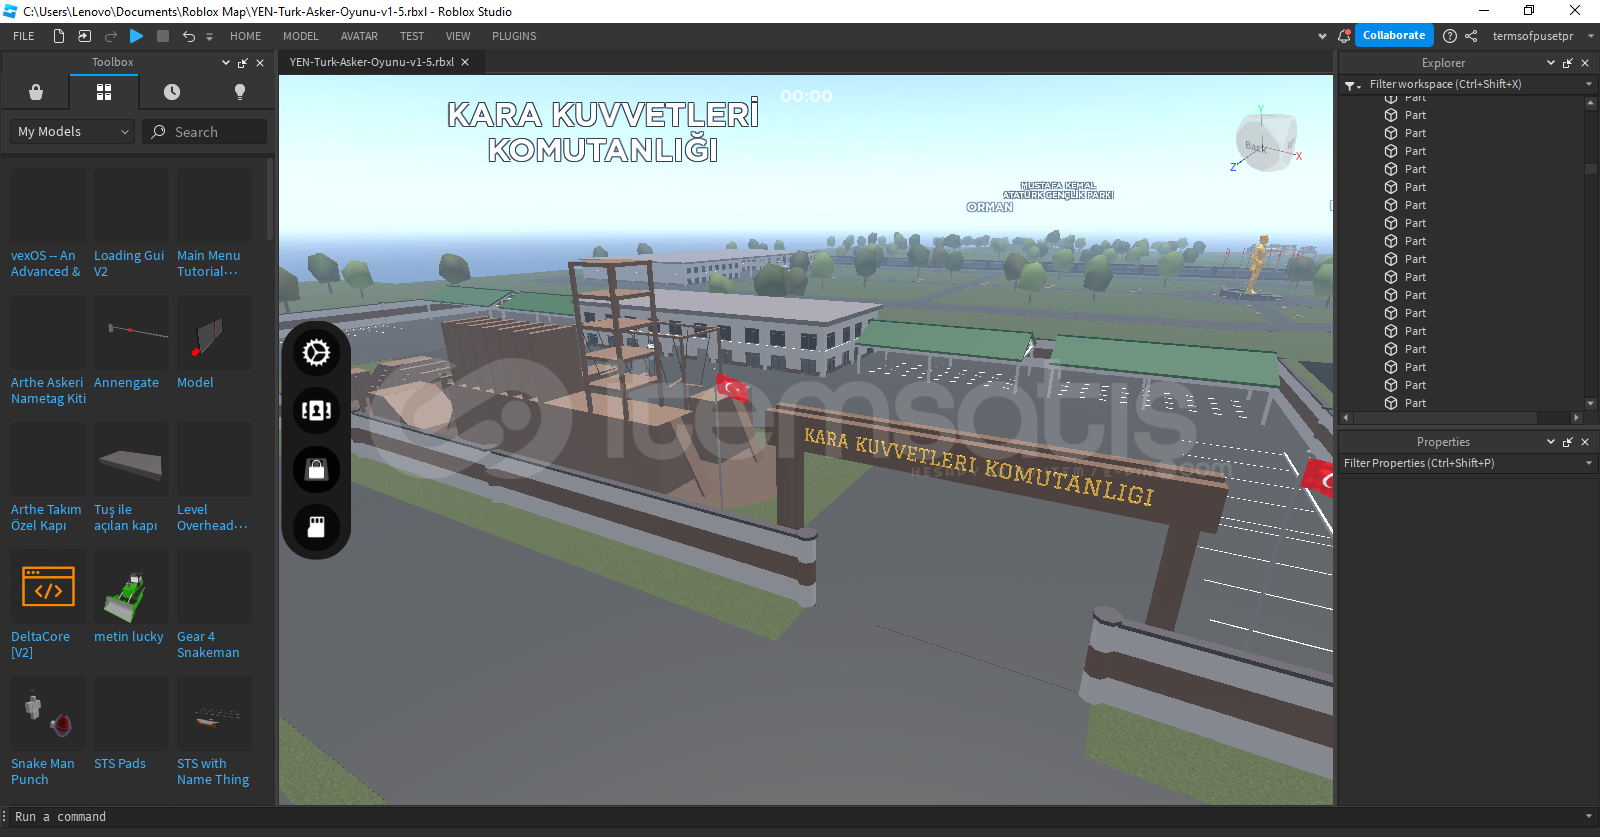Close the Explorer panel
The height and width of the screenshot is (837, 1600).
click(x=1585, y=63)
